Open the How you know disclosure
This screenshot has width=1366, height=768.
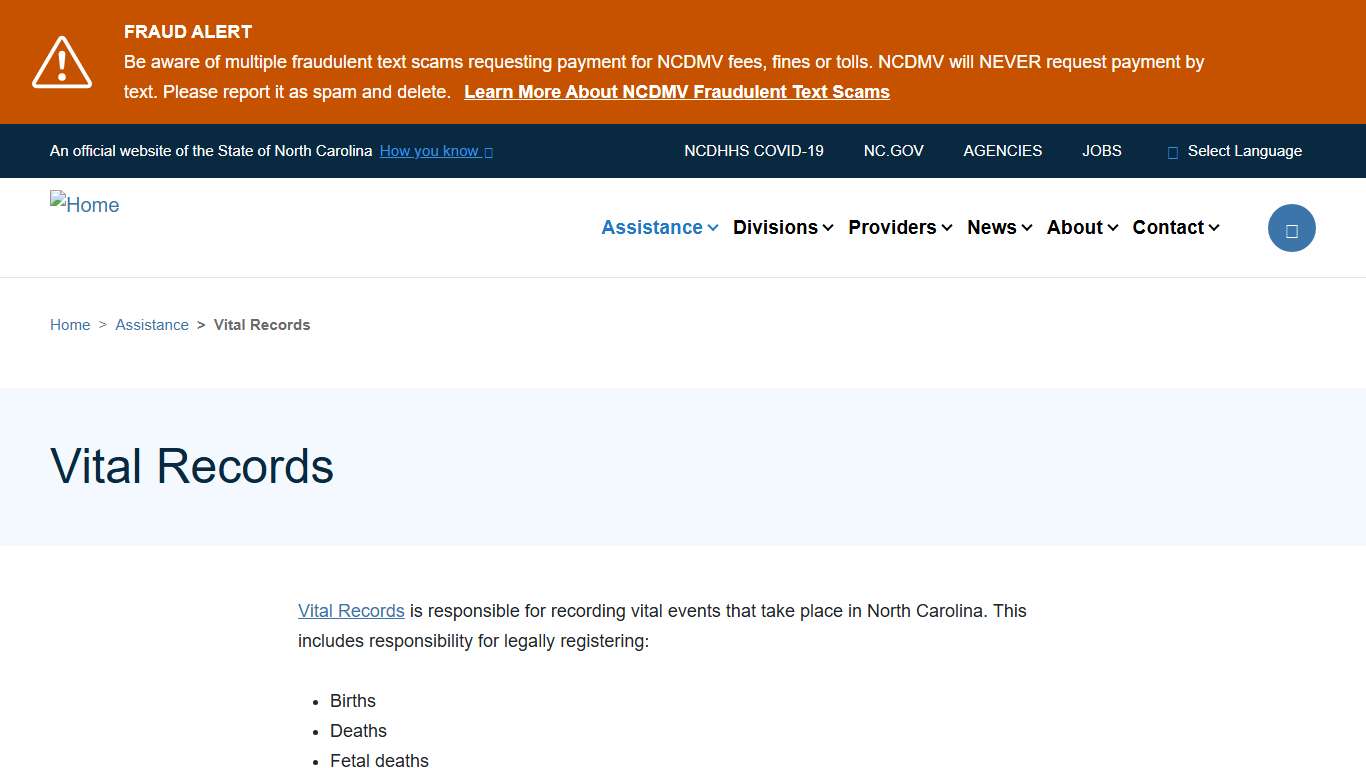(428, 151)
